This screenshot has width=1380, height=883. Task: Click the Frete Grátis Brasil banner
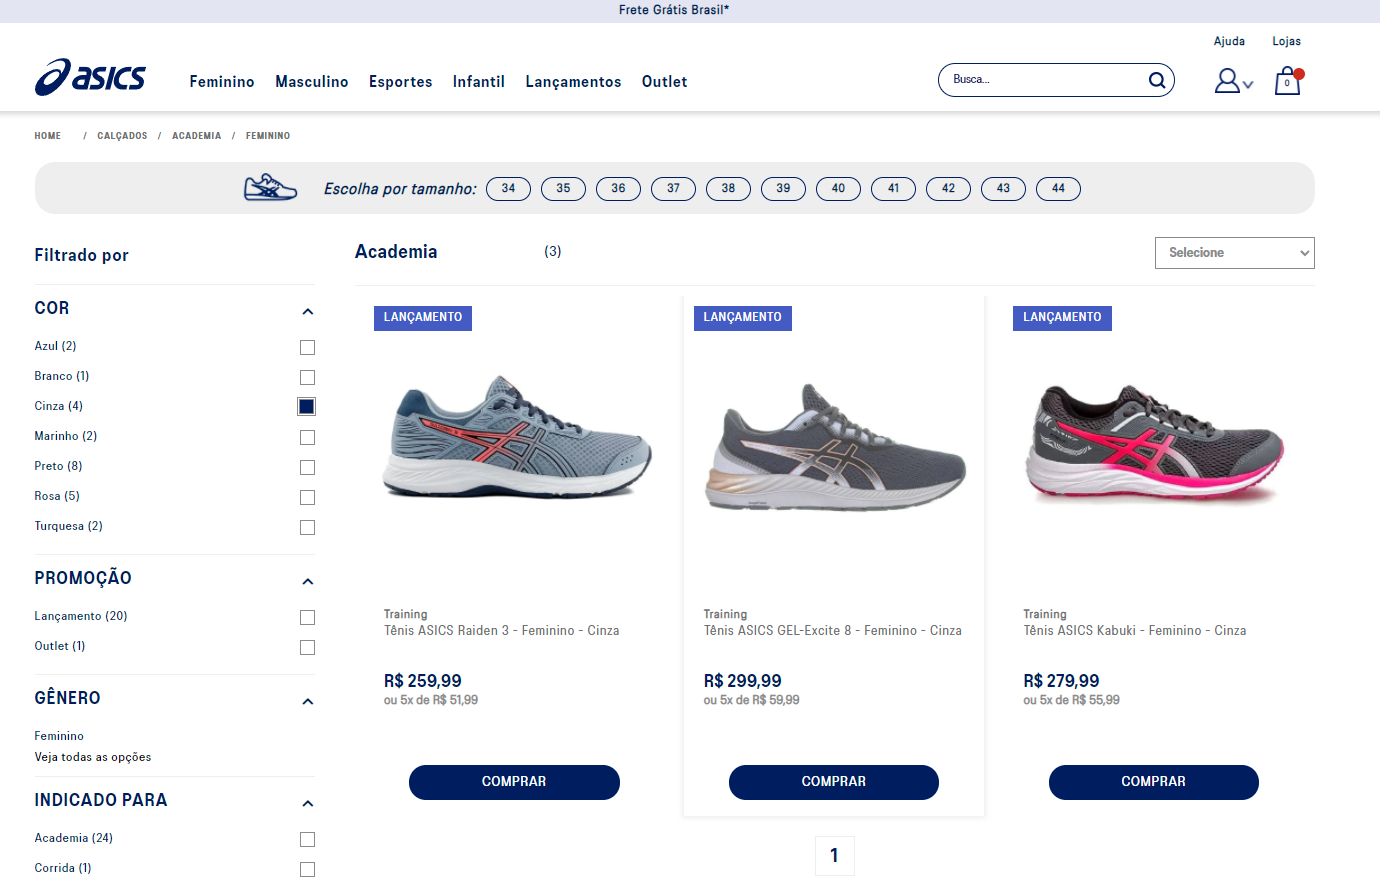pos(674,10)
